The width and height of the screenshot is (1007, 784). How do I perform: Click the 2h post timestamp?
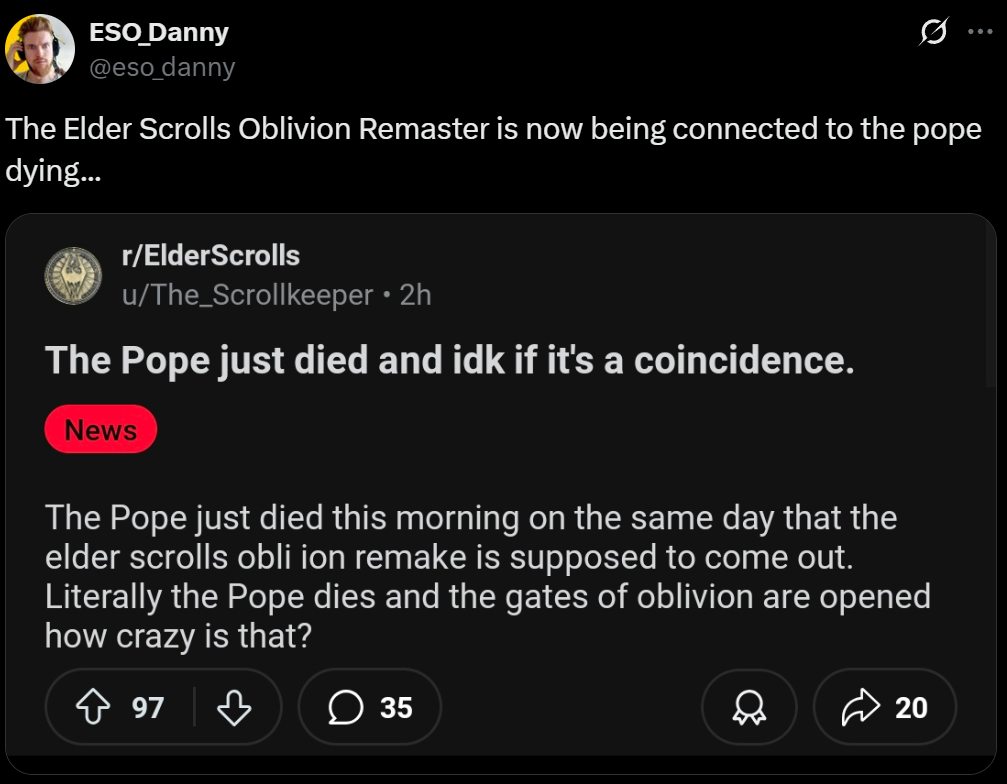coord(415,296)
